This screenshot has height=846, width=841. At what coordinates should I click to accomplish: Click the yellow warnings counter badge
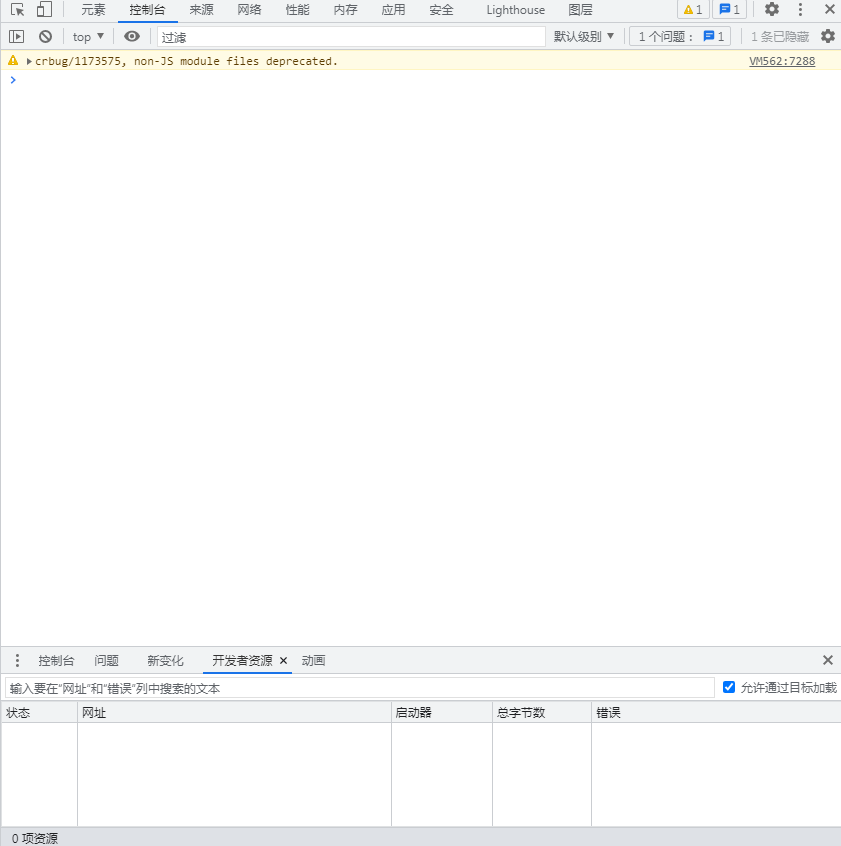693,9
